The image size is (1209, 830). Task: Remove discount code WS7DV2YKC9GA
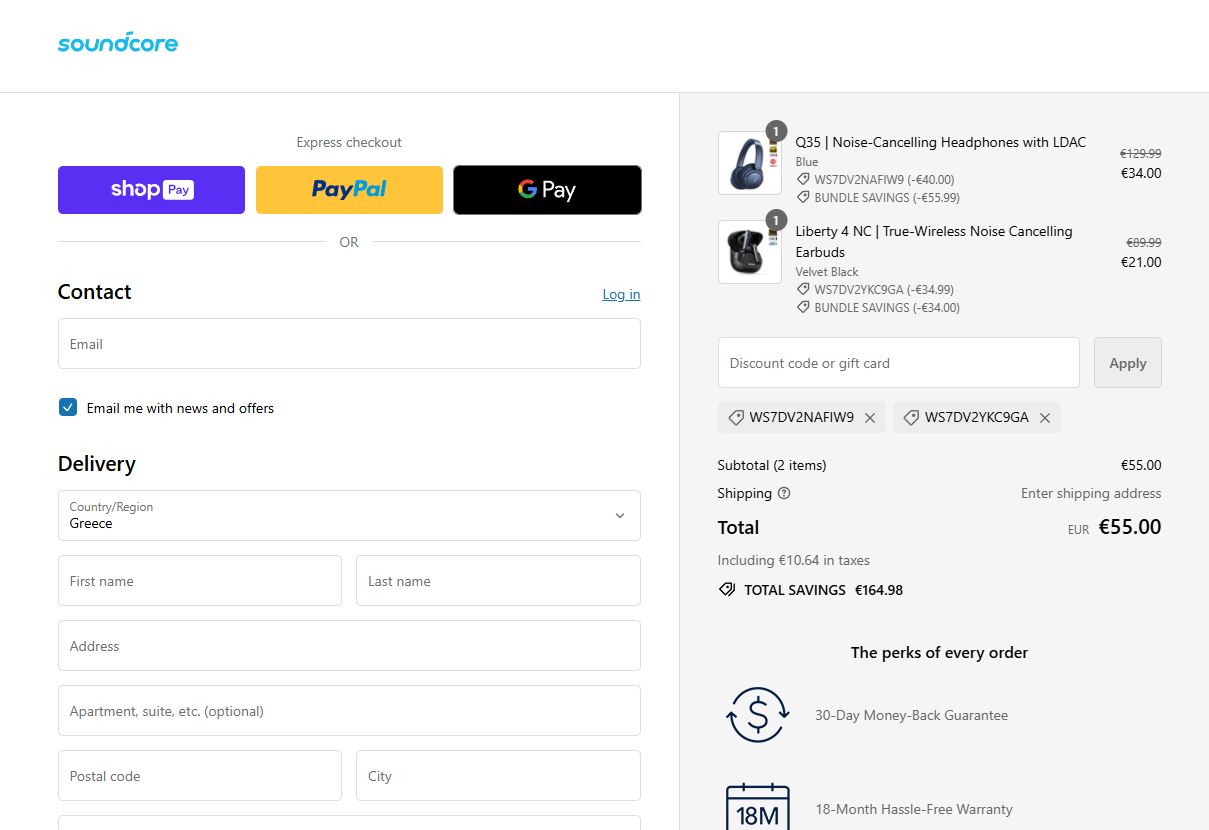(1045, 418)
